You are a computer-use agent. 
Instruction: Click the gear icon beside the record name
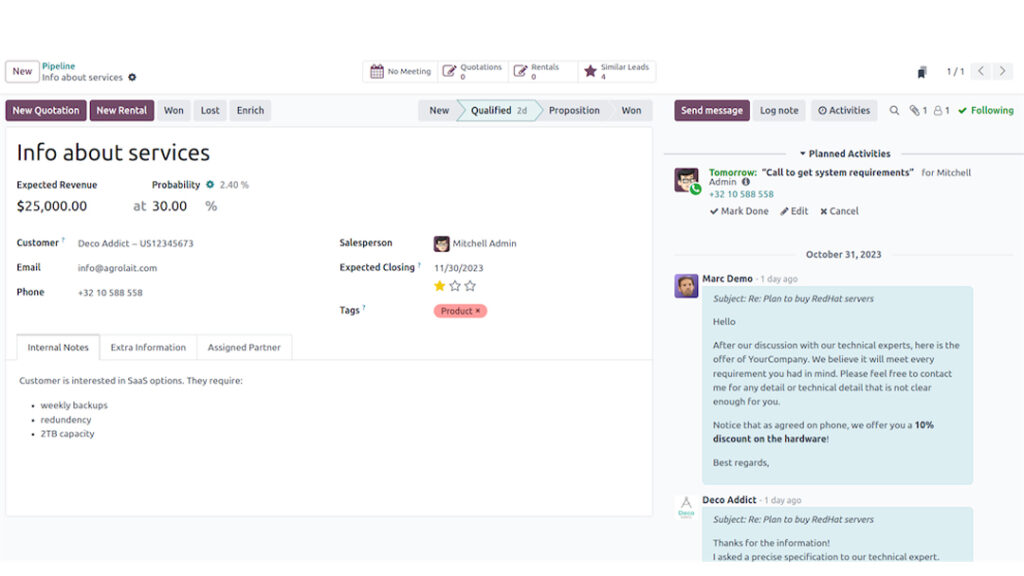(132, 78)
